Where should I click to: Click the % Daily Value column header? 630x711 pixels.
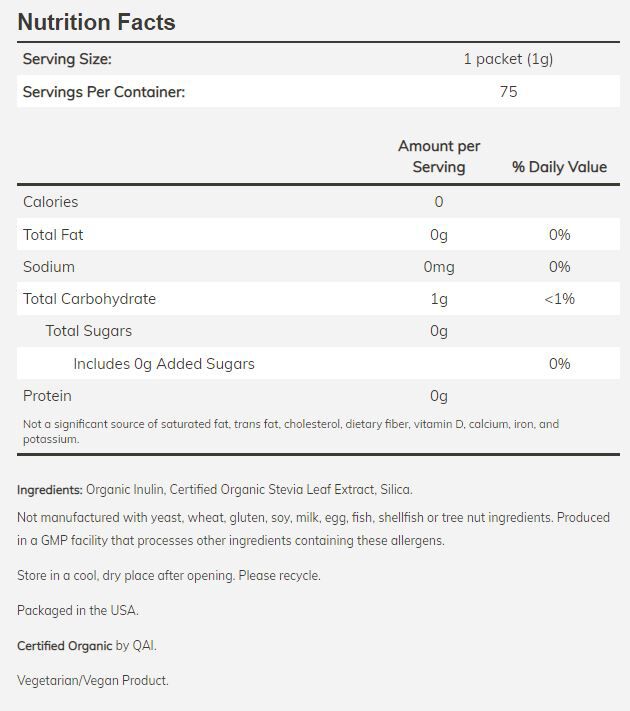pos(559,167)
